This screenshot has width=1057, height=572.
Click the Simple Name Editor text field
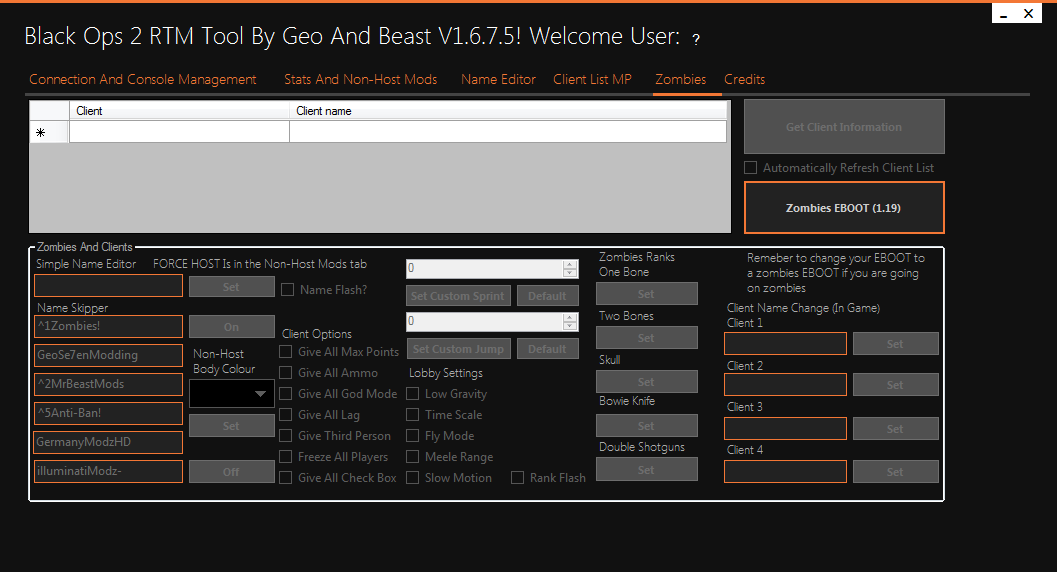click(x=109, y=286)
